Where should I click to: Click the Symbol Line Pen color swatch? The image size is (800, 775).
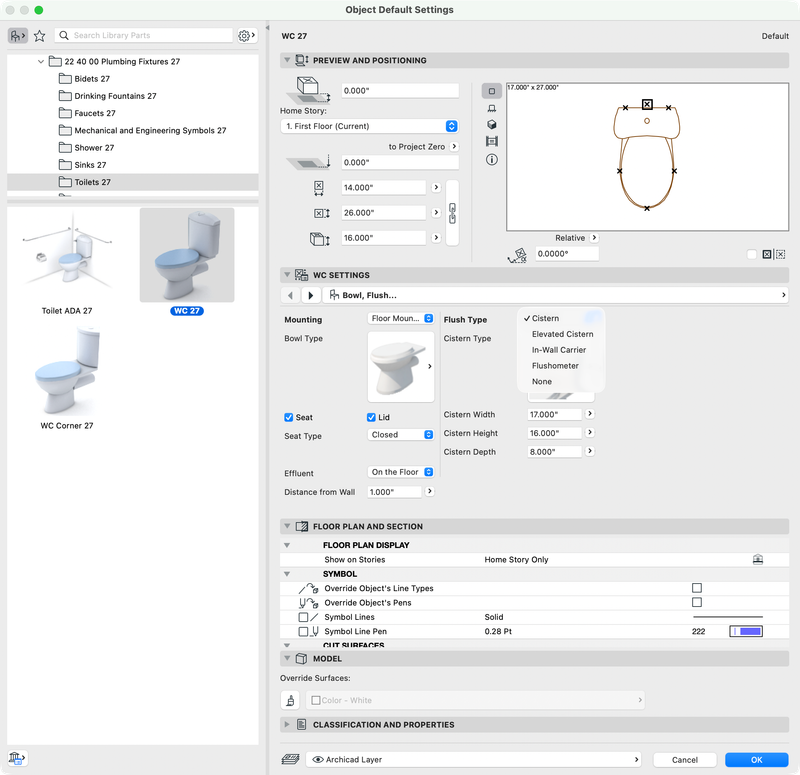click(746, 631)
